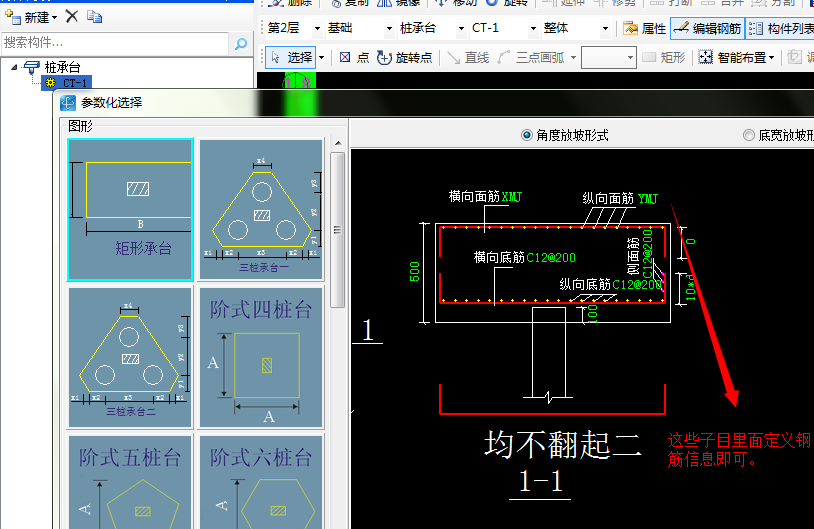
Task: Select the 三桩承台二 thumbnail
Action: (x=130, y=357)
